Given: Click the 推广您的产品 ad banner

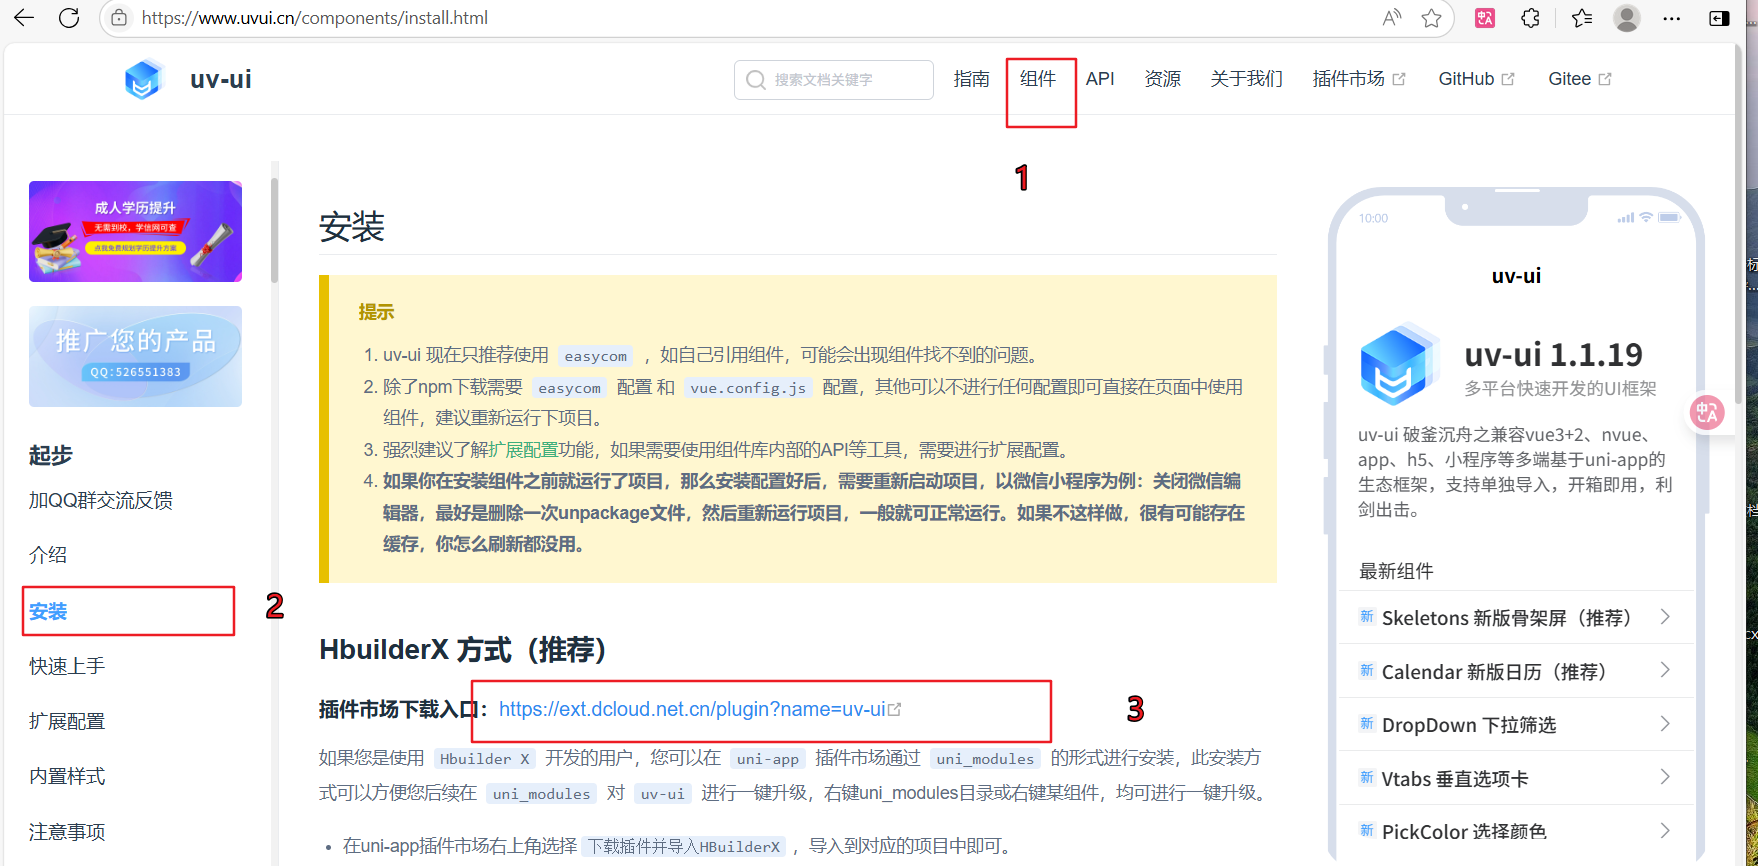Looking at the screenshot, I should 135,356.
